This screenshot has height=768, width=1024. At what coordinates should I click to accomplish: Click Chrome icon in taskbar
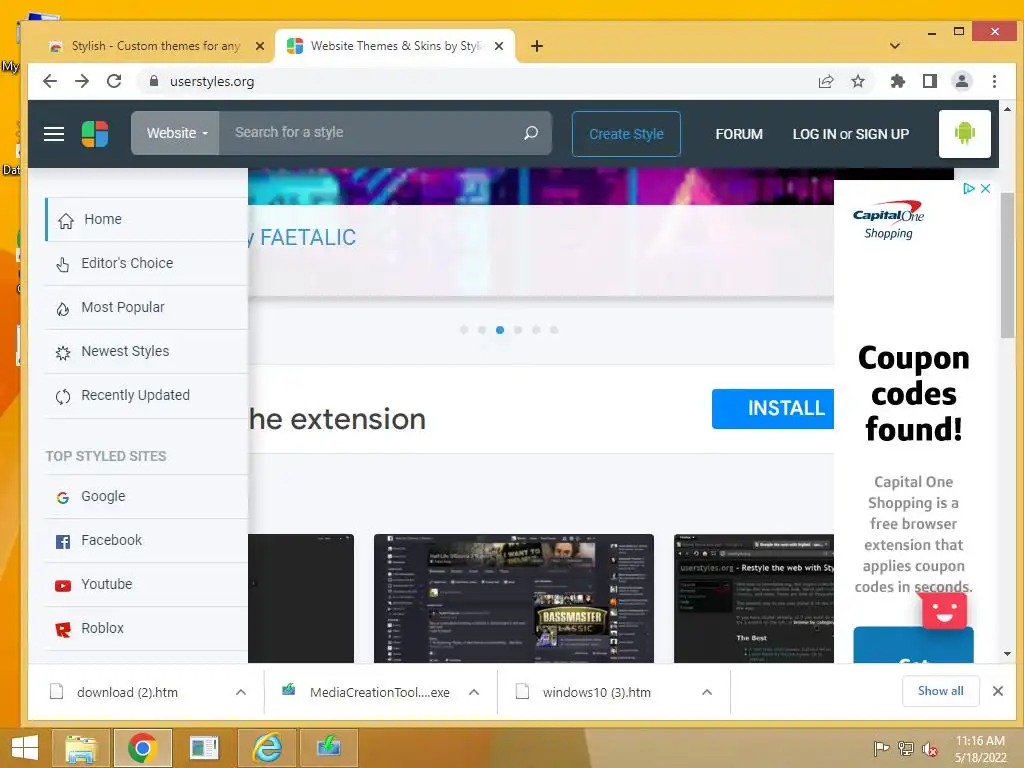pos(142,748)
